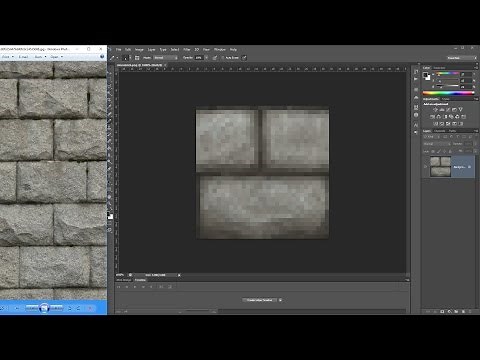Add an Invert adjustment
The height and width of the screenshot is (360, 480).
click(x=436, y=124)
